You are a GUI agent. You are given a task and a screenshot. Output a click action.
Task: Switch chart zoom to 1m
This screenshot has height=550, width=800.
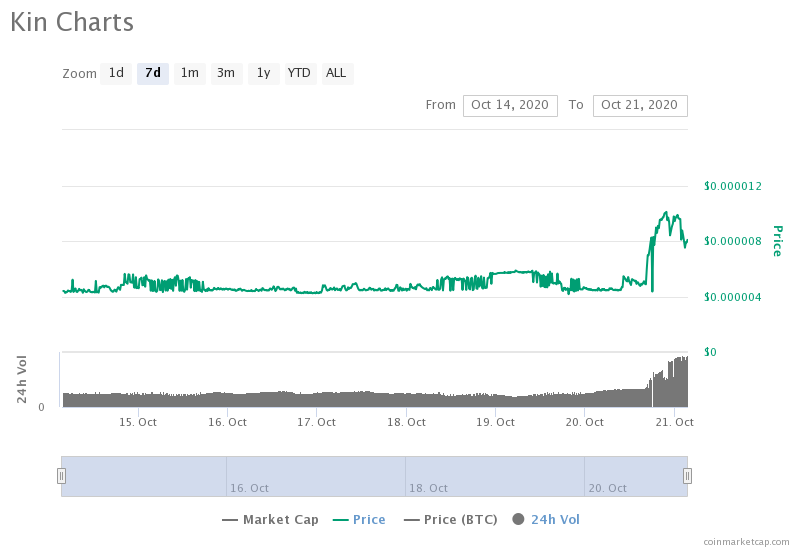click(x=190, y=73)
